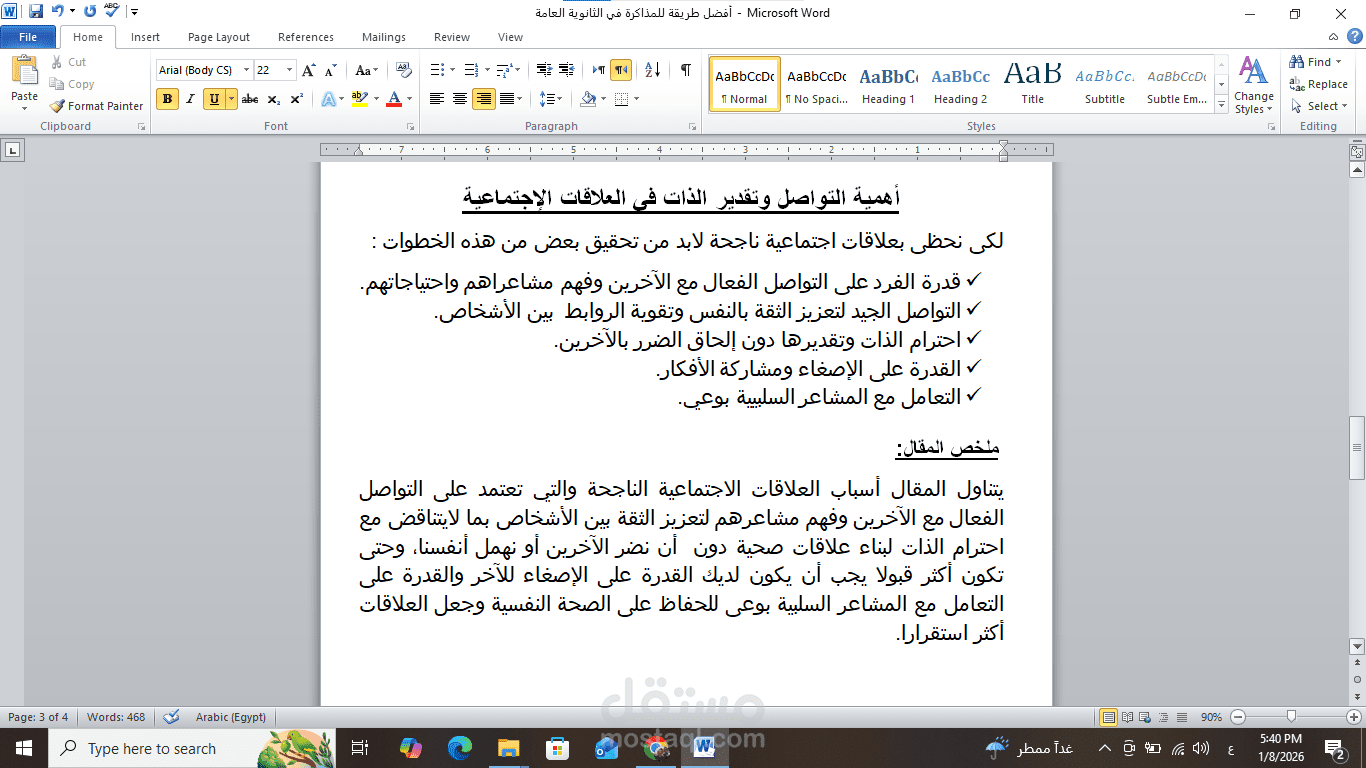Image resolution: width=1366 pixels, height=768 pixels.
Task: Apply Text Highlight Color
Action: click(x=359, y=99)
